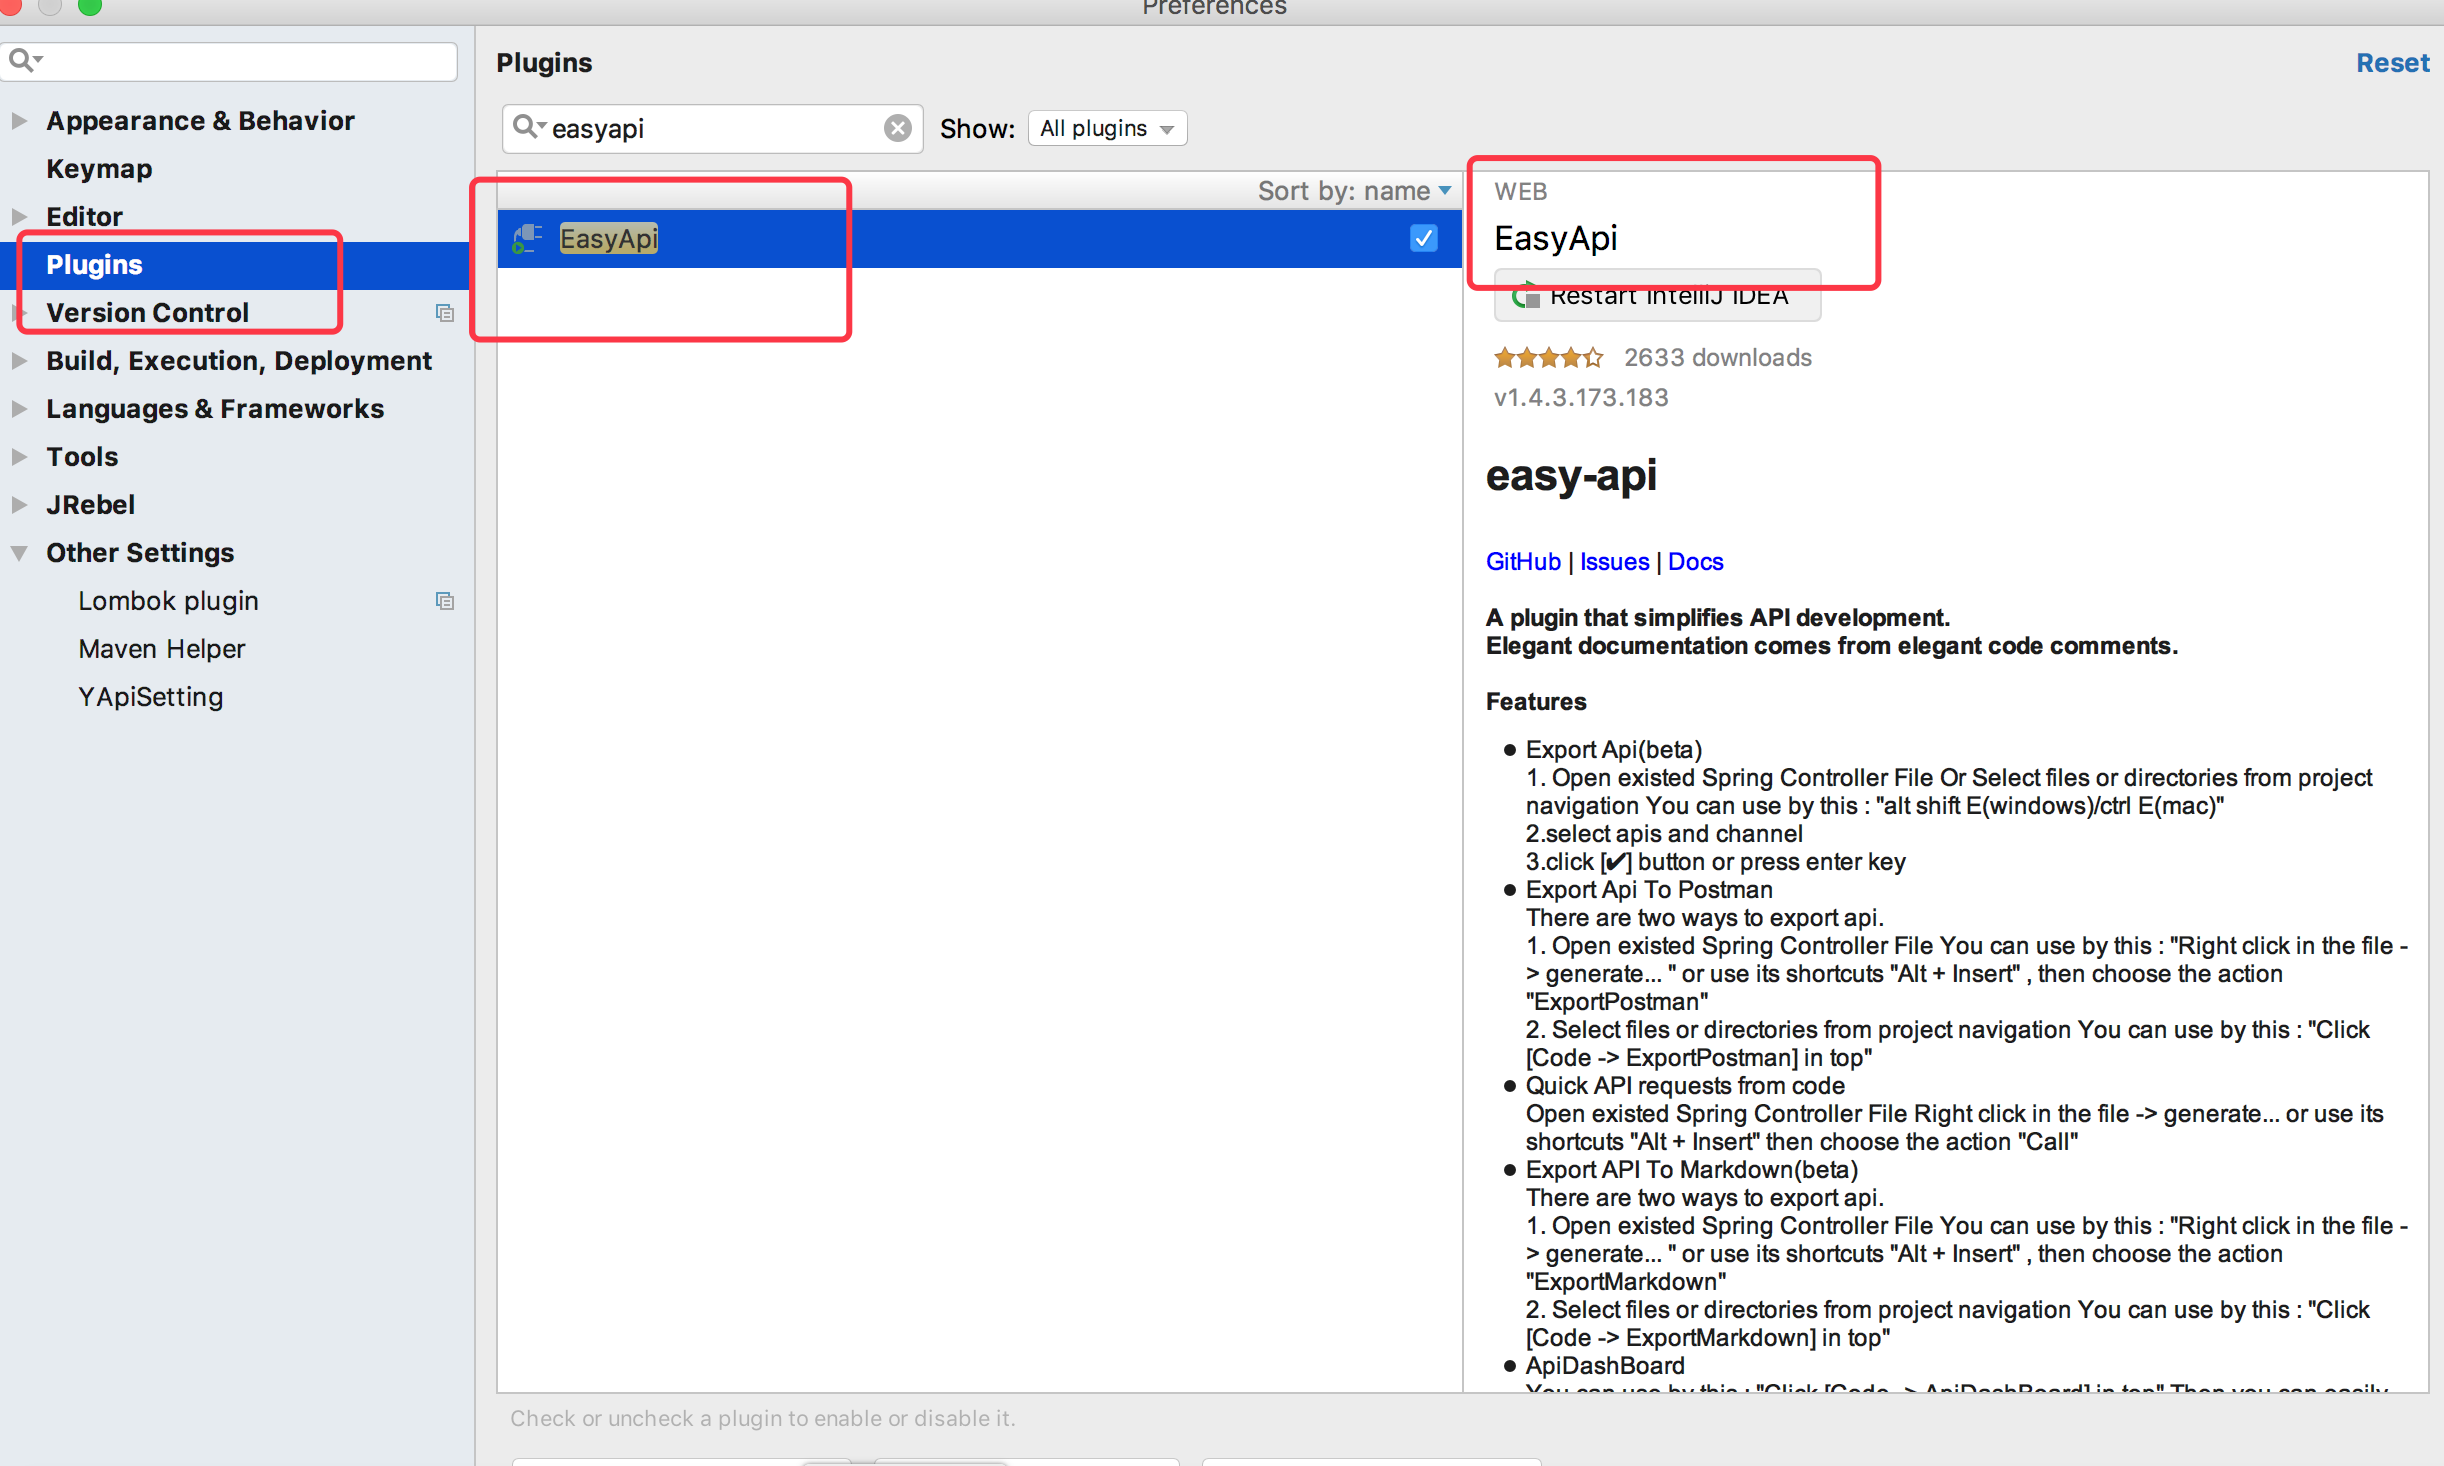This screenshot has width=2444, height=1466.
Task: Open Maven Helper settings
Action: click(x=161, y=649)
